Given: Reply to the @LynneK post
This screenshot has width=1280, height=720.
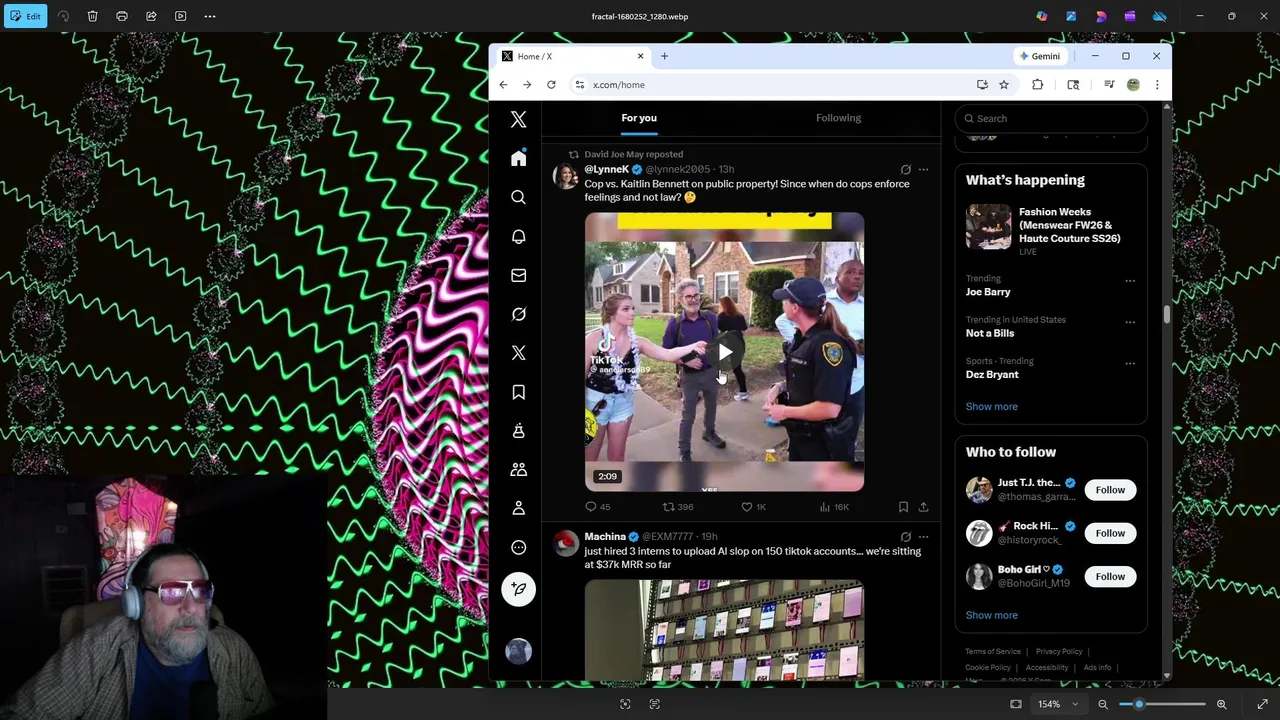Looking at the screenshot, I should coord(597,507).
